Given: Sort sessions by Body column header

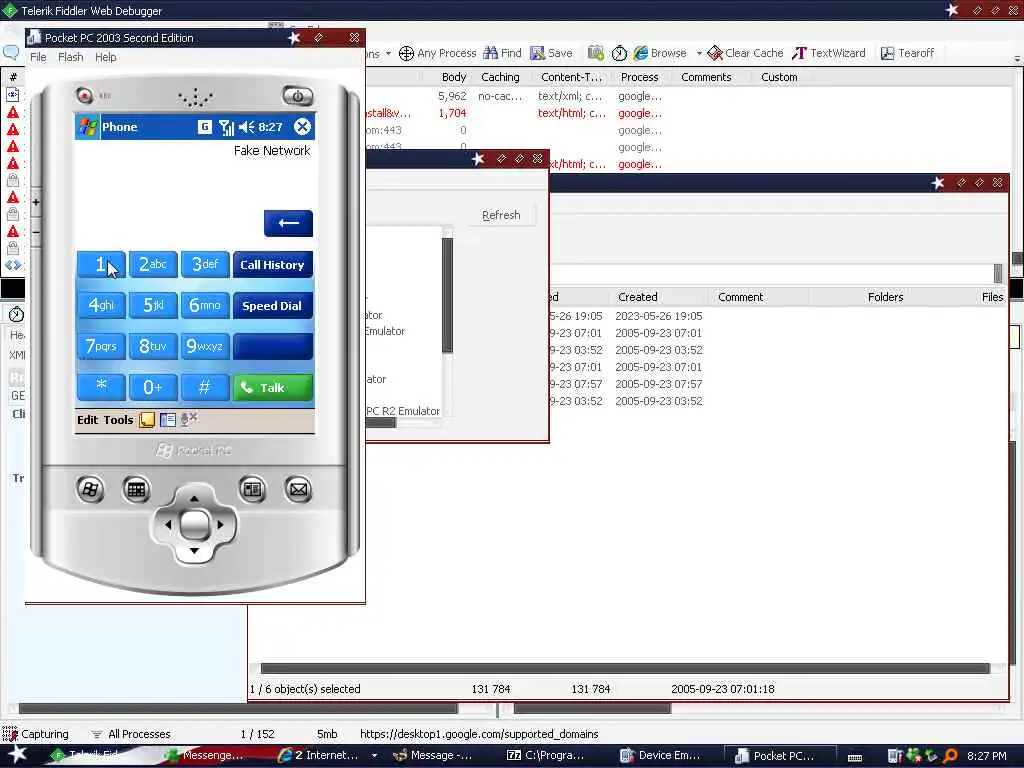Looking at the screenshot, I should 454,77.
